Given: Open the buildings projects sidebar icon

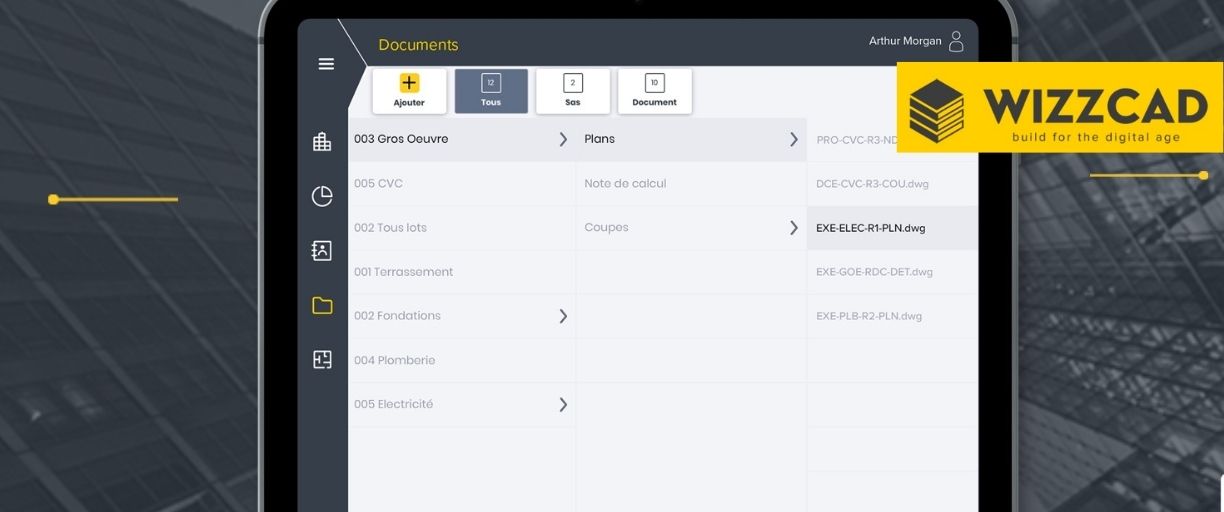Looking at the screenshot, I should [322, 142].
